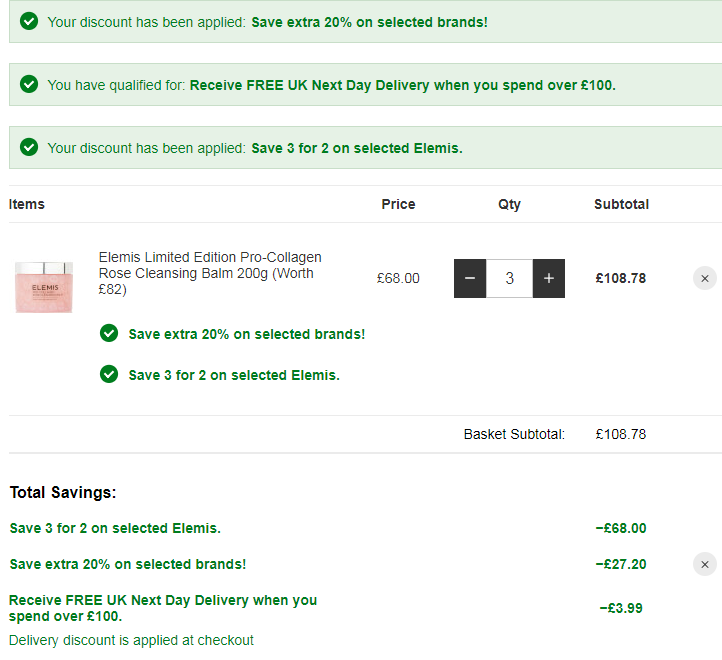This screenshot has width=722, height=660.
Task: Click 'Delivery discount is applied at checkout' note
Action: click(131, 640)
